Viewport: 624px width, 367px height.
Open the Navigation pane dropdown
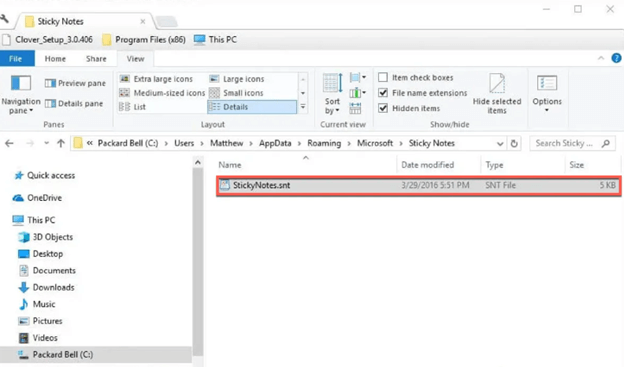[21, 95]
